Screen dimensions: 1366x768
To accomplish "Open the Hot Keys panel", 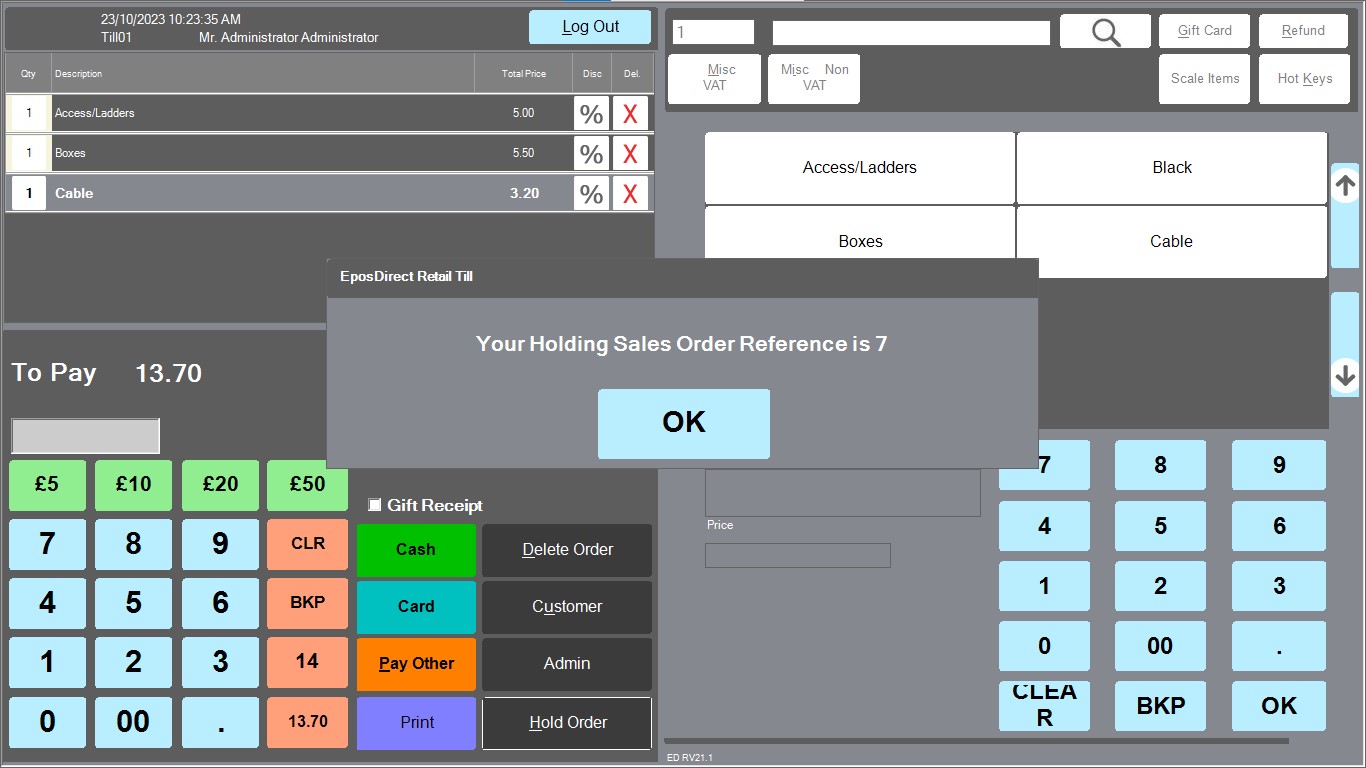I will (x=1304, y=78).
